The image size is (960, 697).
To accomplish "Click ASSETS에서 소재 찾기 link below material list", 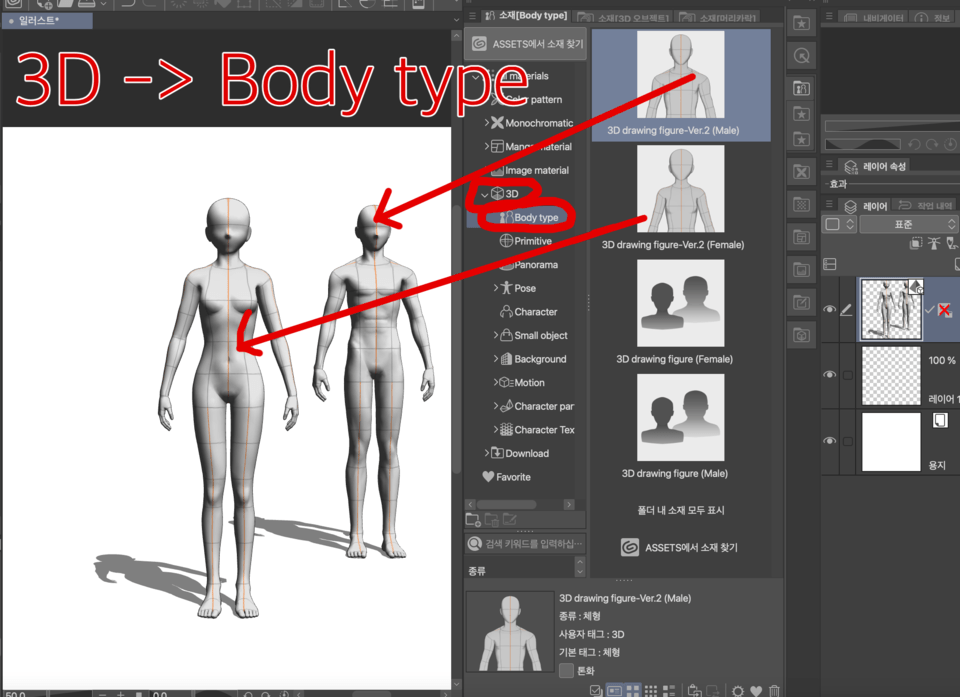I will pyautogui.click(x=679, y=548).
